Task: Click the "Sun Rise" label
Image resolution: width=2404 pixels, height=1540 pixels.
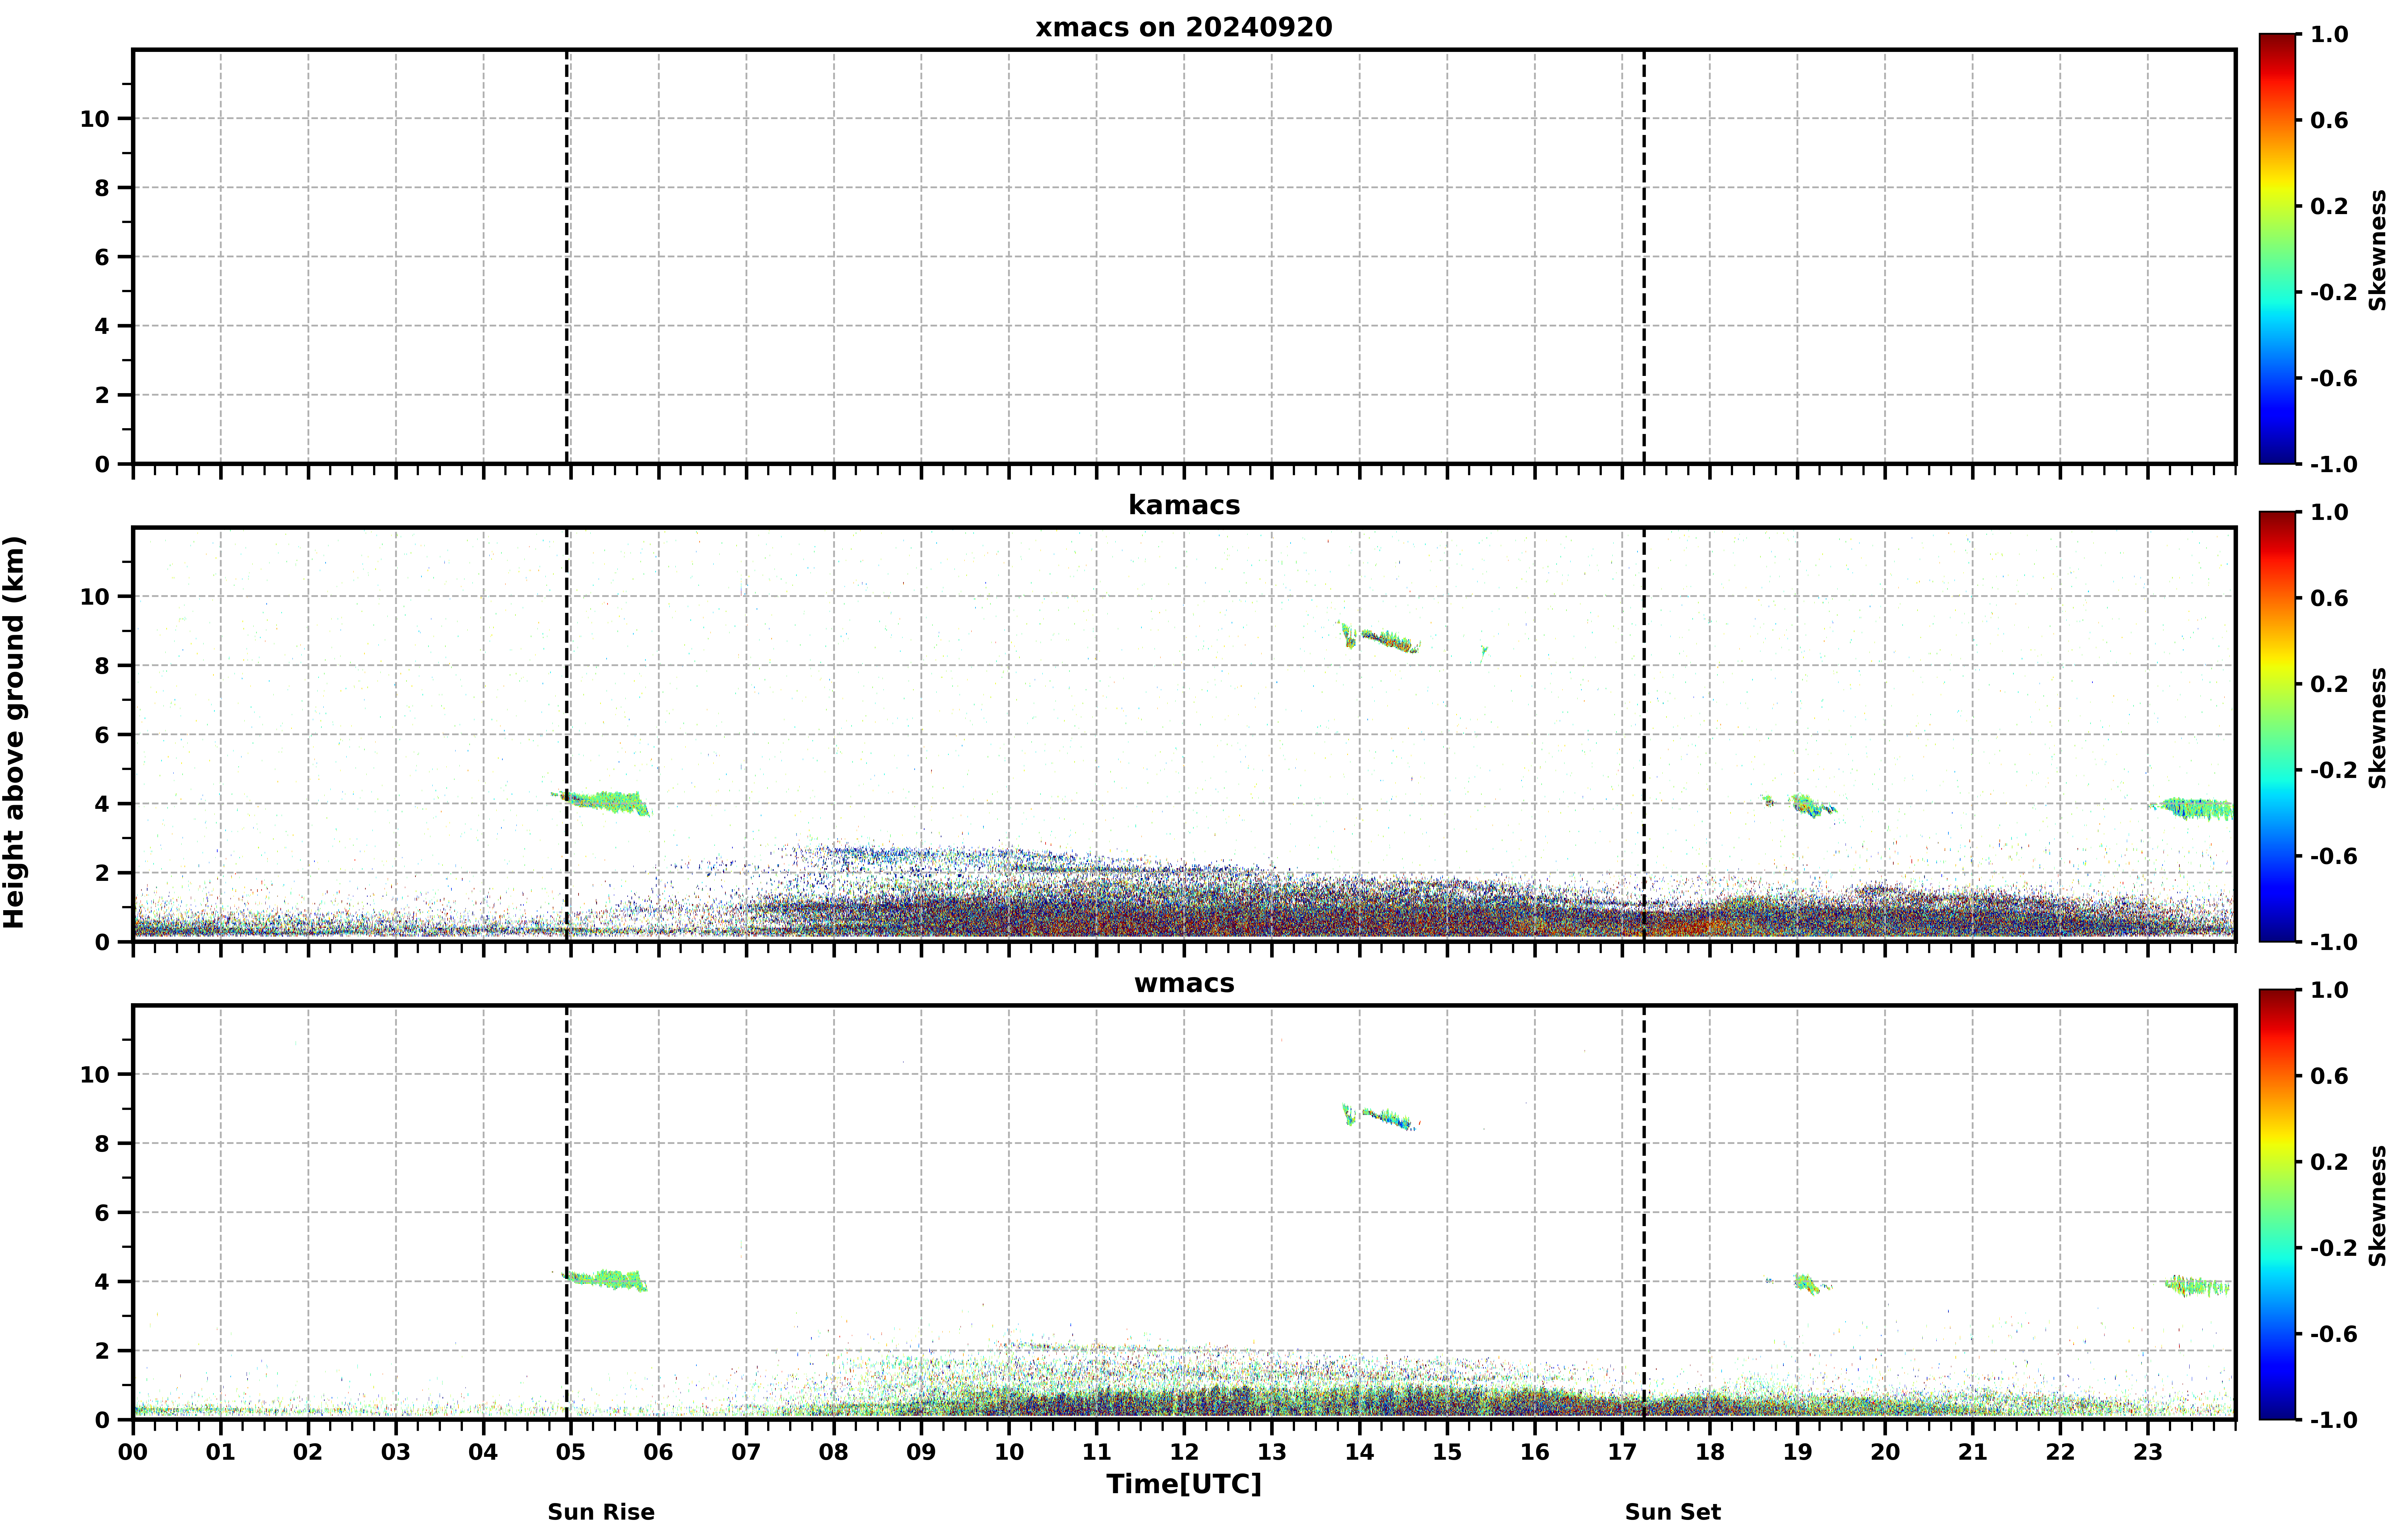Action: [601, 1512]
